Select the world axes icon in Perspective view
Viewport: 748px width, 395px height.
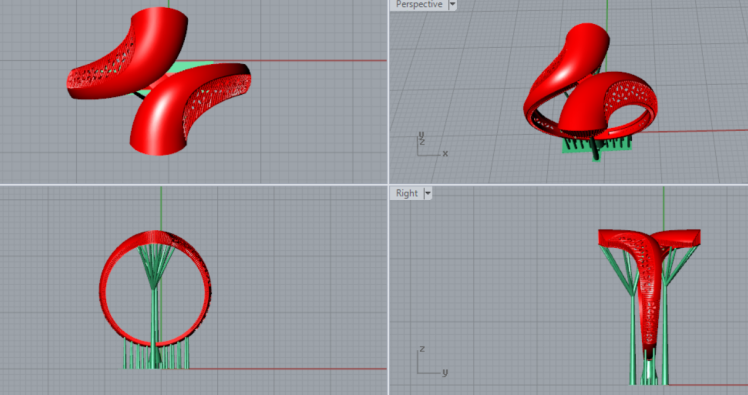pyautogui.click(x=432, y=145)
